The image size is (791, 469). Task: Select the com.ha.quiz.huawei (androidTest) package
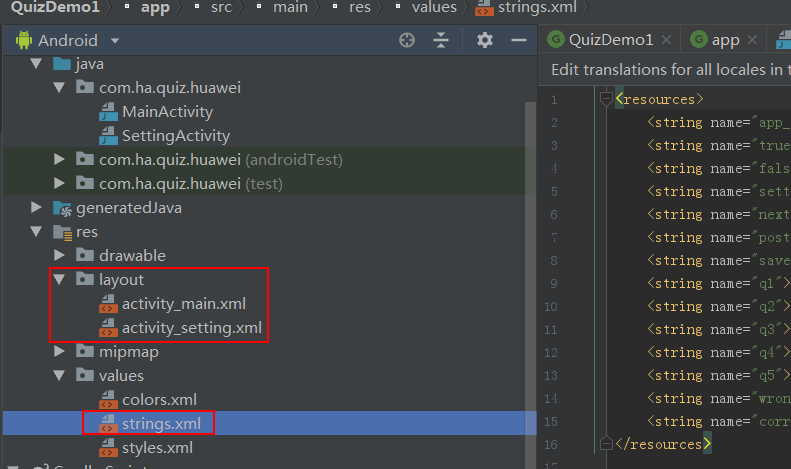[x=220, y=160]
